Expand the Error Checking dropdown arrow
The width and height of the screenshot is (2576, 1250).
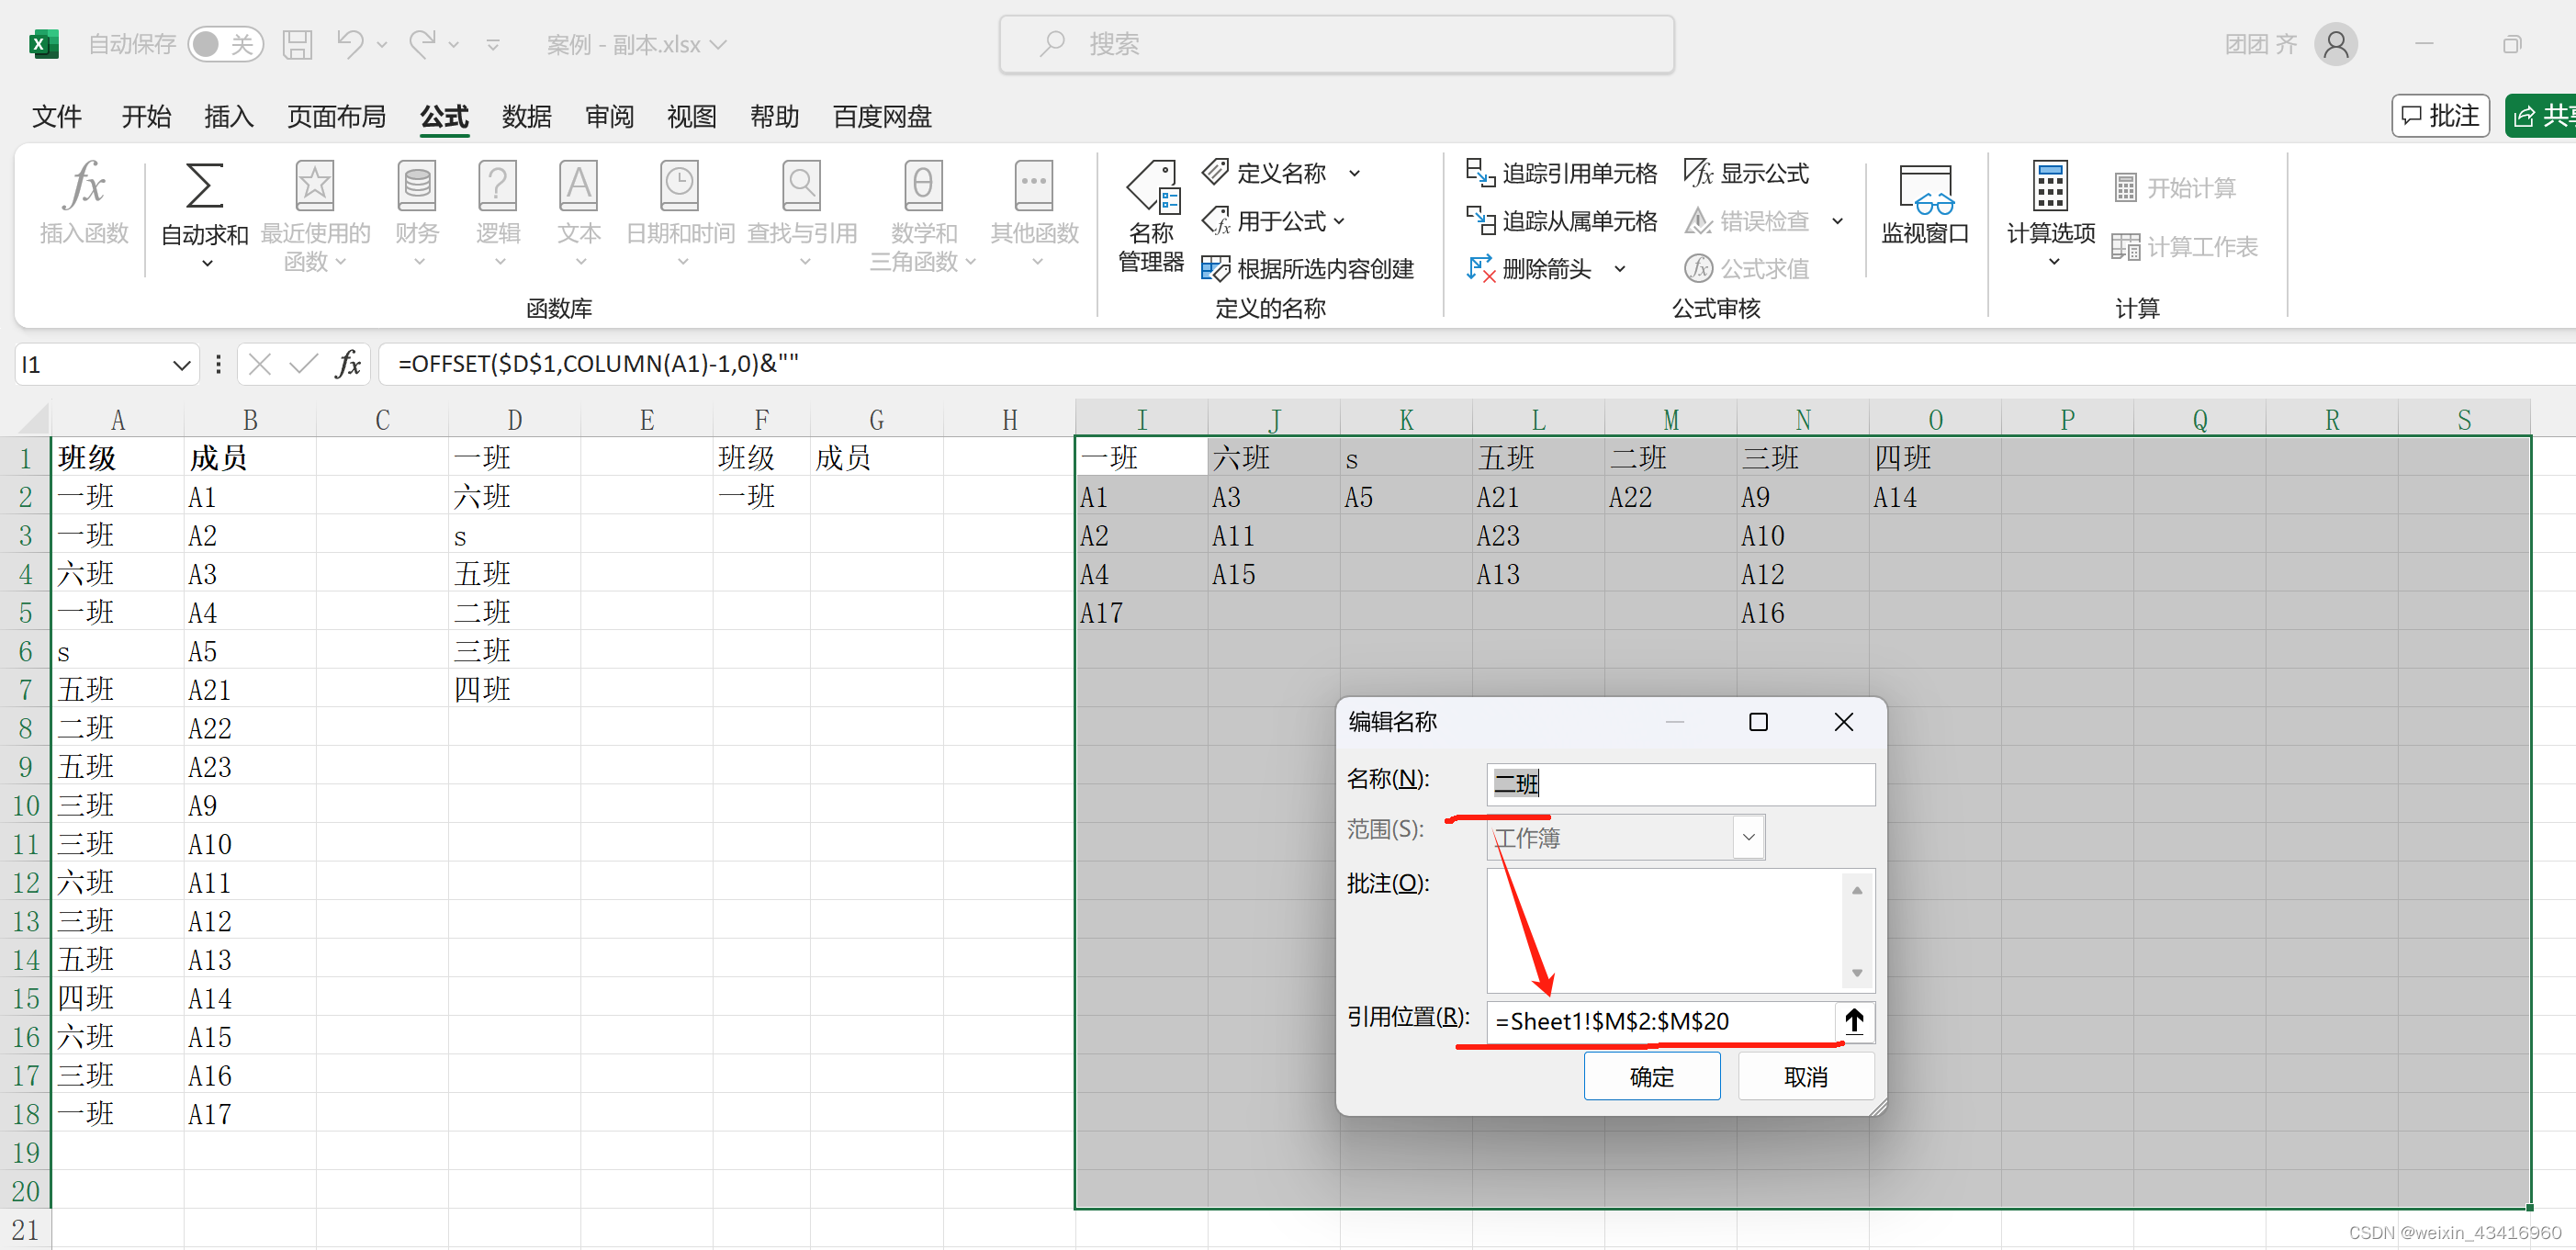pyautogui.click(x=1837, y=221)
